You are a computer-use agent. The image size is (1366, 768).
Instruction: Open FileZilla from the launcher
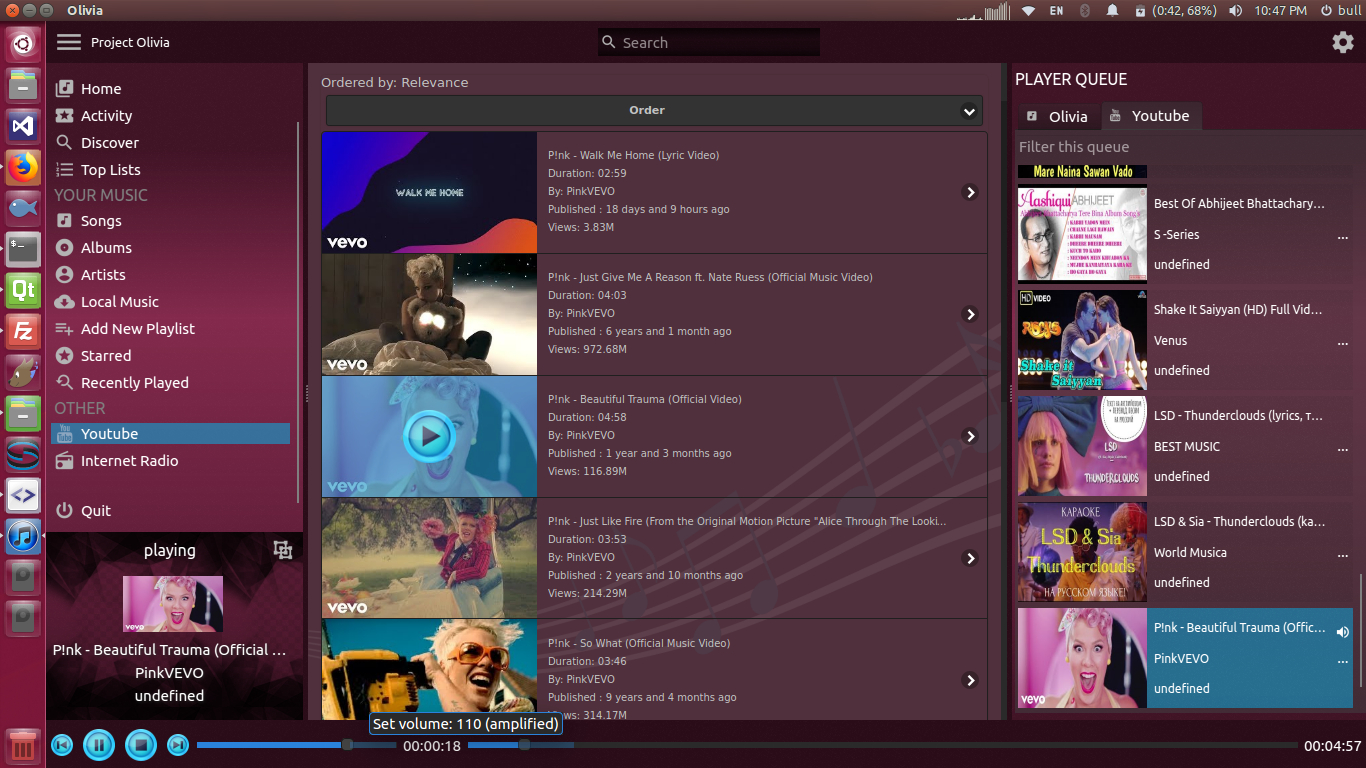23,330
